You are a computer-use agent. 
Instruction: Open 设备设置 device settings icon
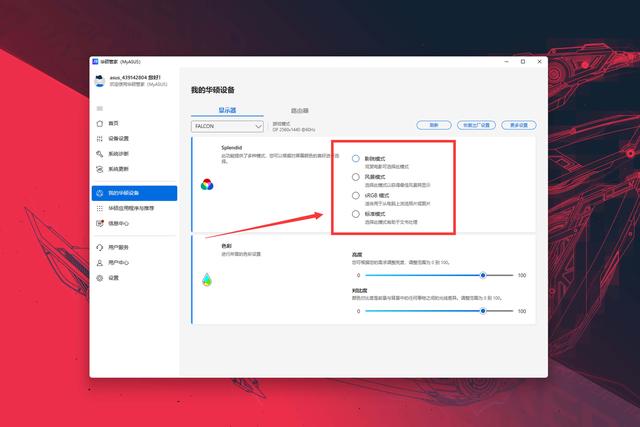point(100,138)
